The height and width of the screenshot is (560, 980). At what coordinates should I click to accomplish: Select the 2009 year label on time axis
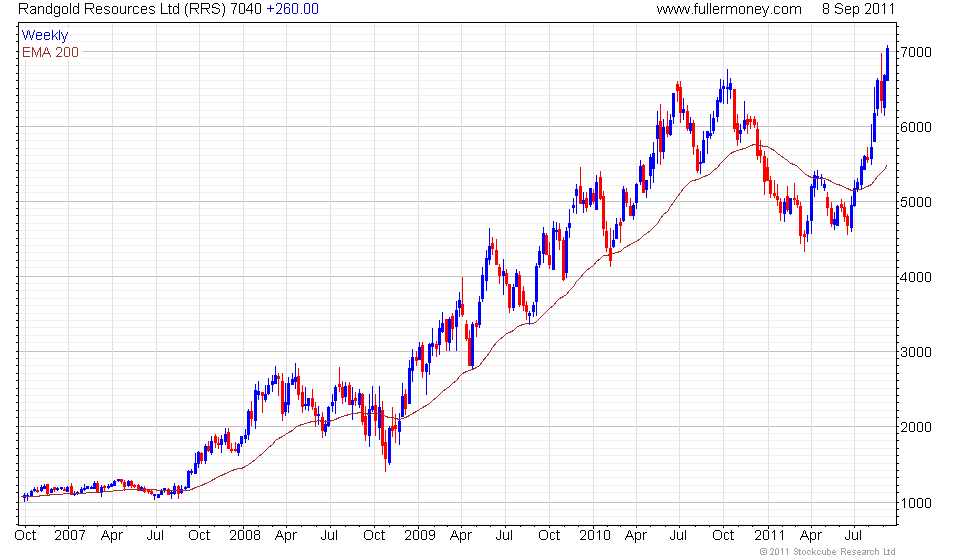coord(420,536)
